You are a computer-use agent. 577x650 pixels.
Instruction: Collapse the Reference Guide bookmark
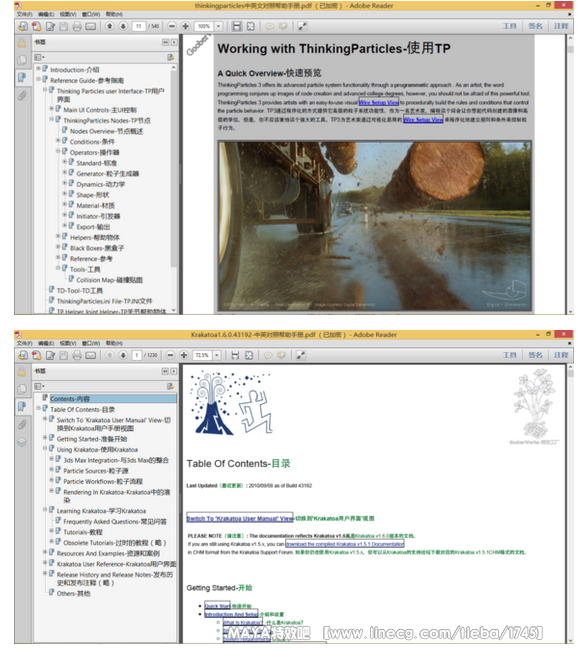(x=38, y=79)
